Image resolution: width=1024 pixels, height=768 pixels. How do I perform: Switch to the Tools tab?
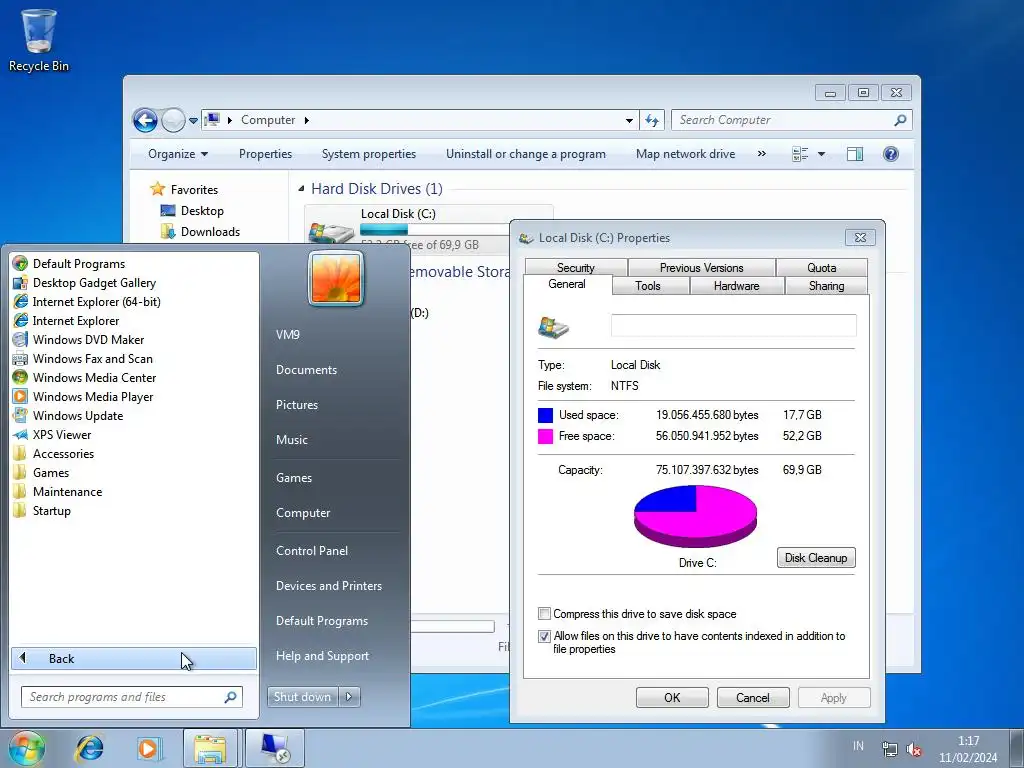648,285
